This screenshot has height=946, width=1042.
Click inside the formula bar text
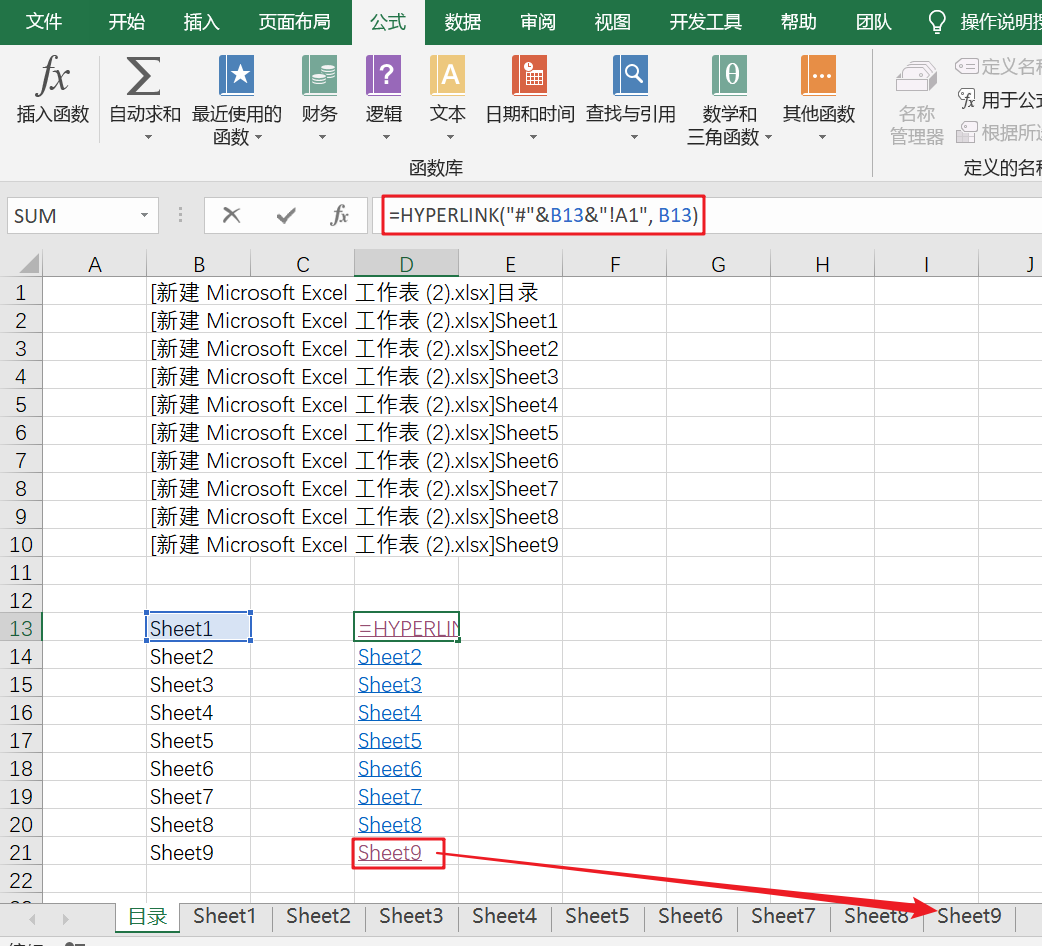click(543, 215)
